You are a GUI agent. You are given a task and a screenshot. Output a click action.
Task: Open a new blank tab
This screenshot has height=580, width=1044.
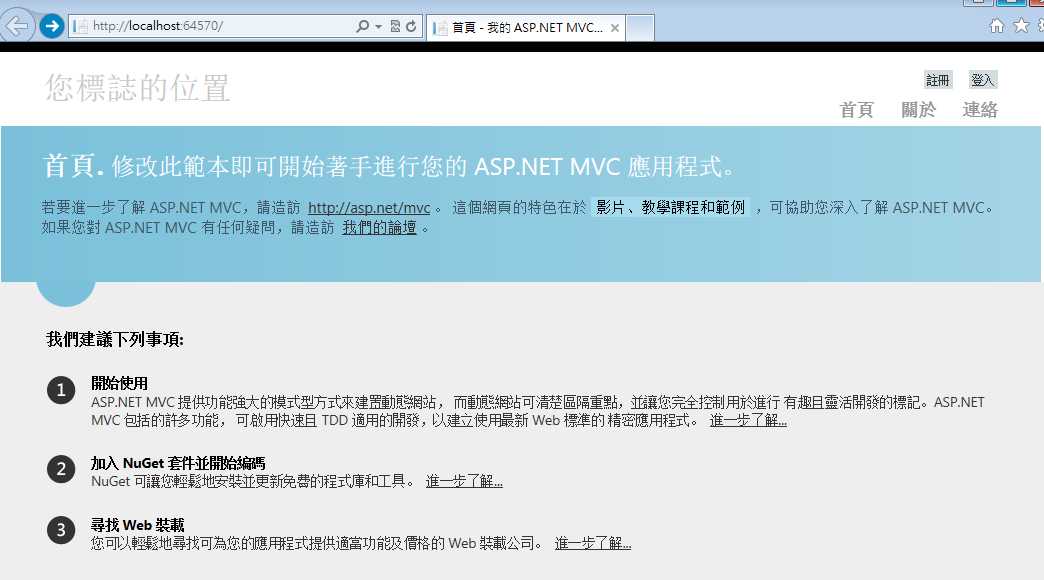(x=640, y=27)
